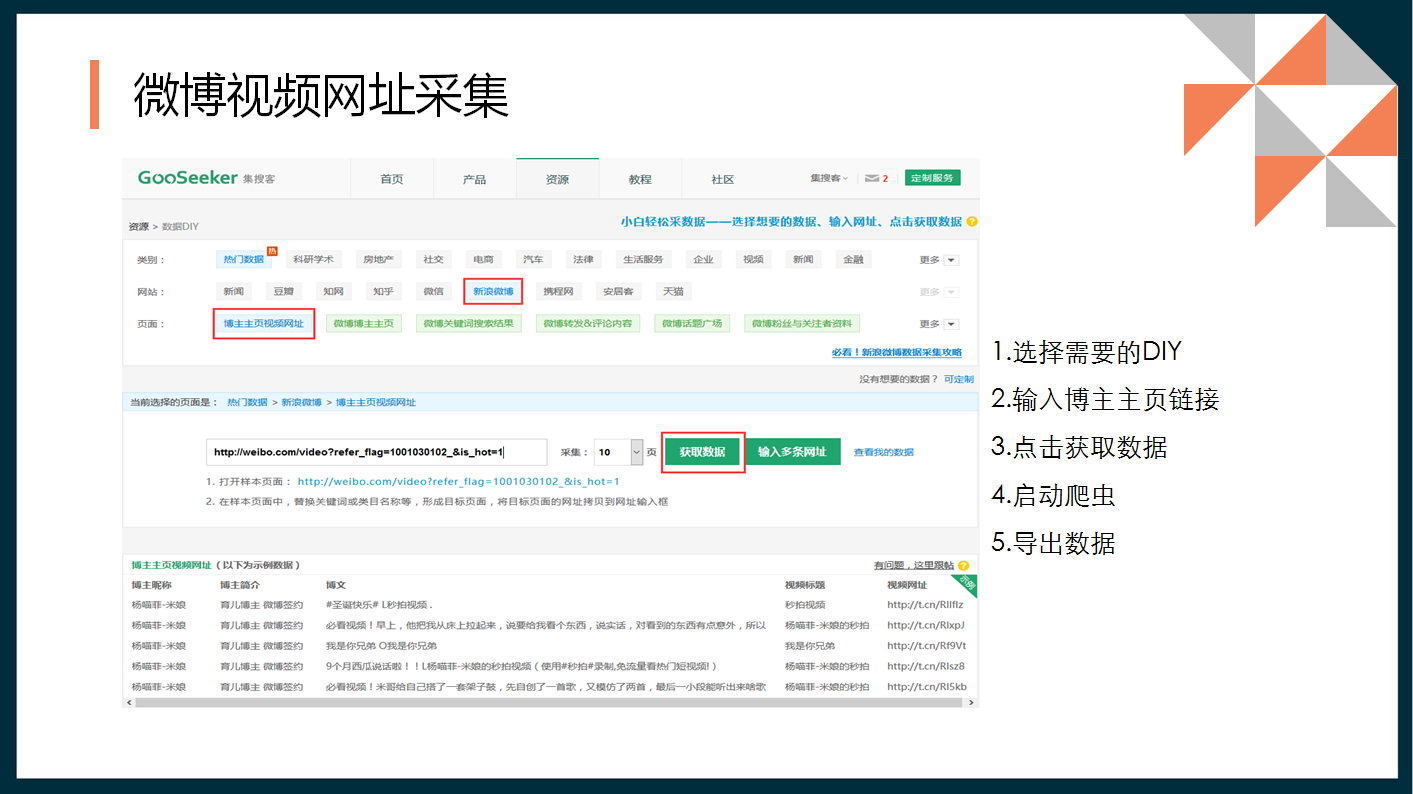Viewport: 1413px width, 794px height.
Task: Click 热门数据 in the current selection breadcrumb
Action: [x=247, y=402]
